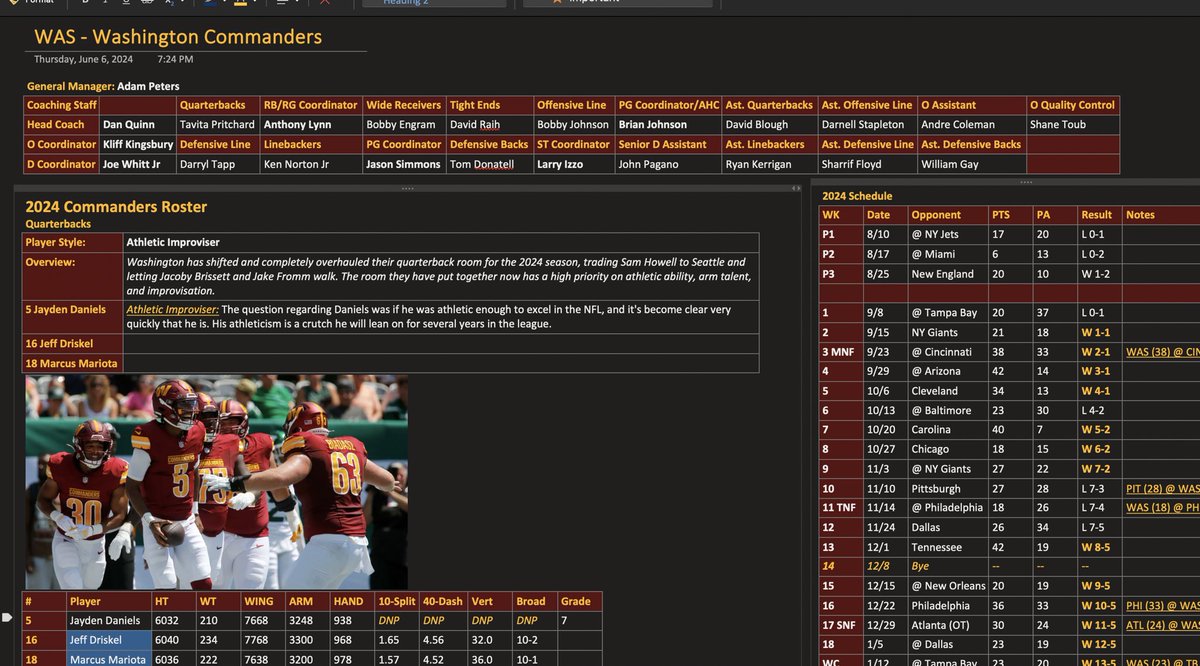Click the font color A icon

pyautogui.click(x=207, y=3)
